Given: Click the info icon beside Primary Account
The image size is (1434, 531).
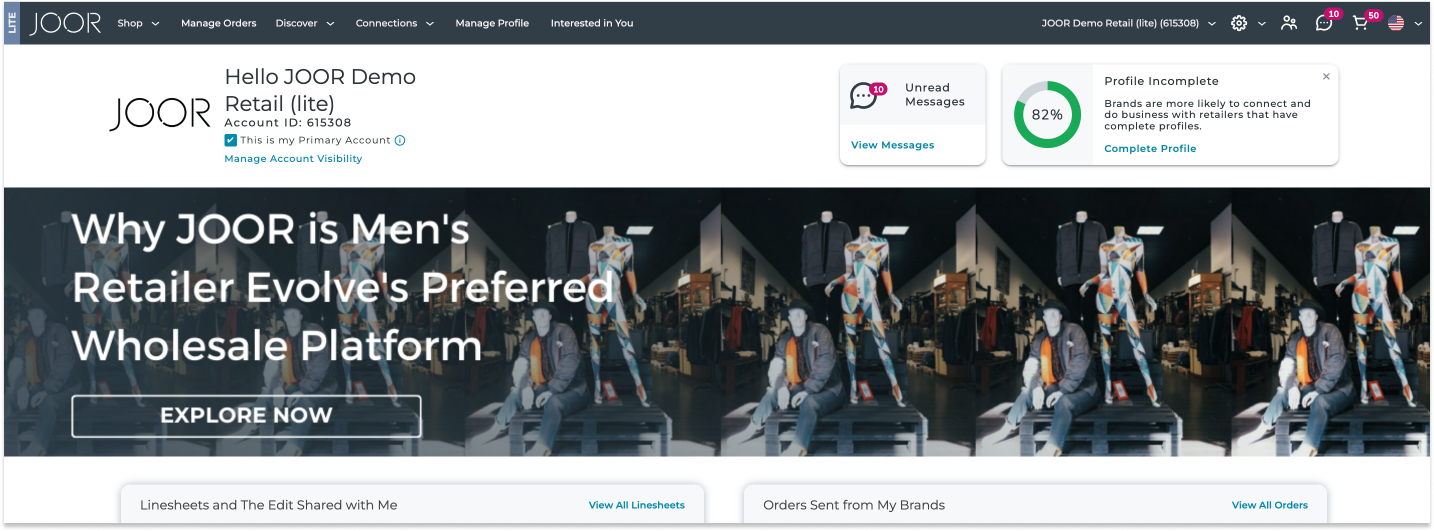Looking at the screenshot, I should [400, 141].
